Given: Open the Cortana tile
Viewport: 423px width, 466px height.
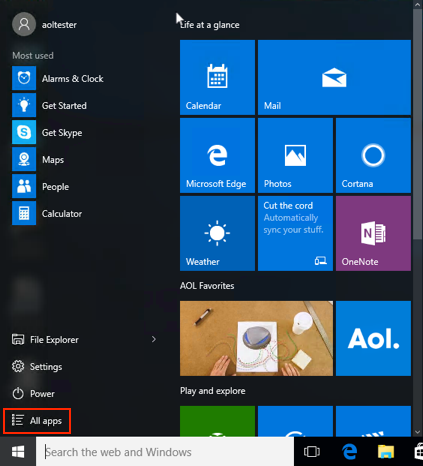Looking at the screenshot, I should tap(373, 155).
